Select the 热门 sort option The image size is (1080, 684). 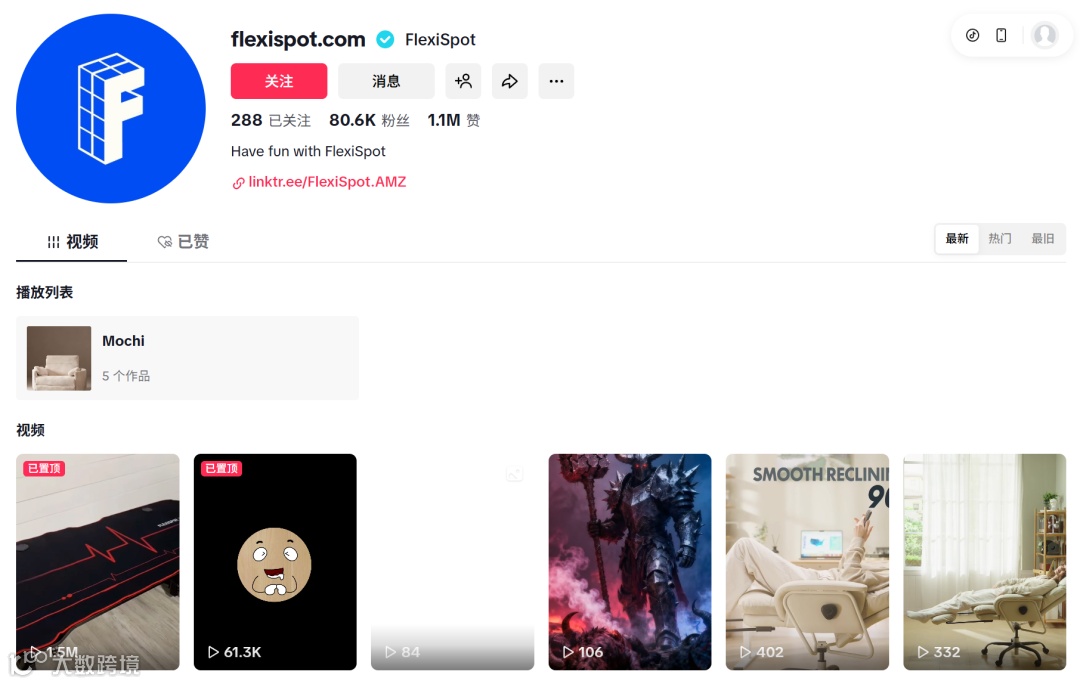1000,238
